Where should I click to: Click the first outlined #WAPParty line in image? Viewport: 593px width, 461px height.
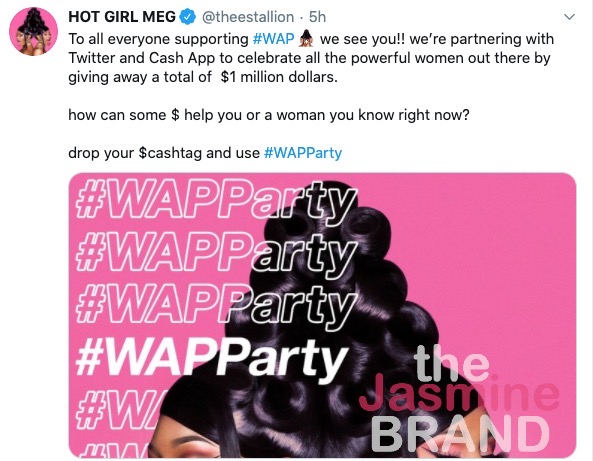point(216,200)
